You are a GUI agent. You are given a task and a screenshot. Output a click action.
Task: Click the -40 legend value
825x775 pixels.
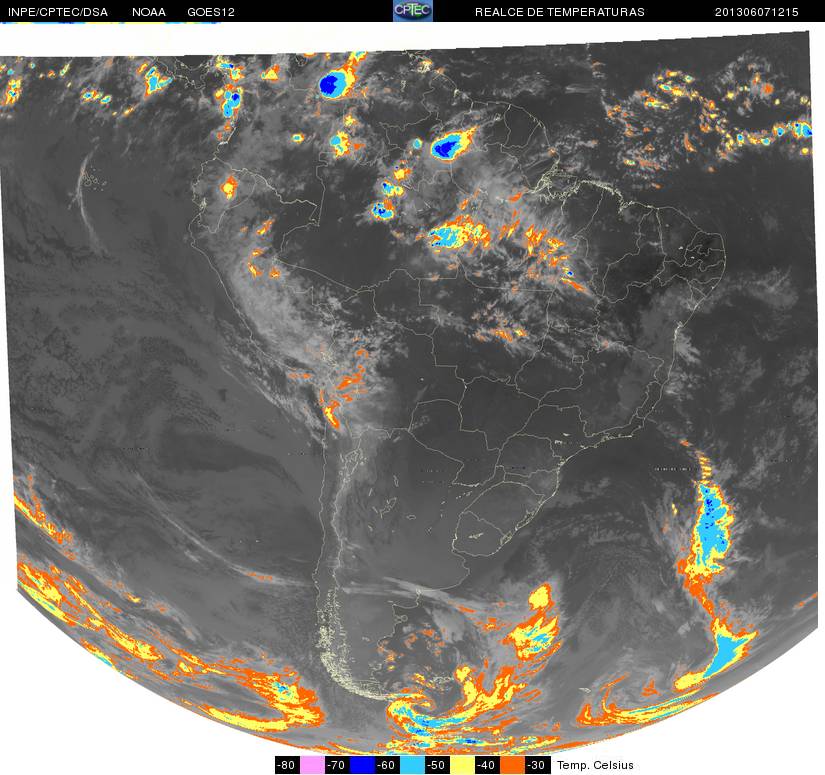(x=487, y=765)
